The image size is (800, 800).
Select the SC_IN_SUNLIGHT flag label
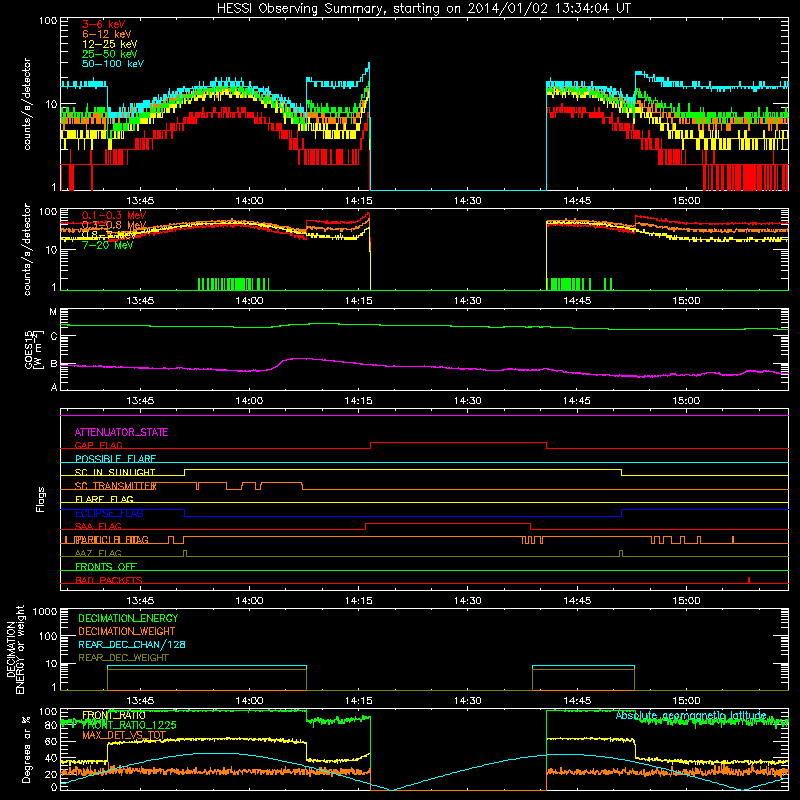click(115, 472)
